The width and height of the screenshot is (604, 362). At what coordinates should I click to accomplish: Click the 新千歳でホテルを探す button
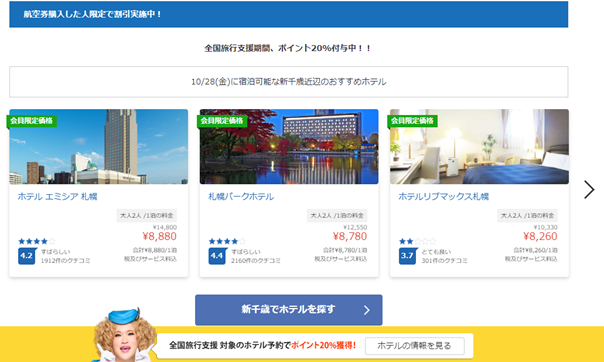pos(289,310)
